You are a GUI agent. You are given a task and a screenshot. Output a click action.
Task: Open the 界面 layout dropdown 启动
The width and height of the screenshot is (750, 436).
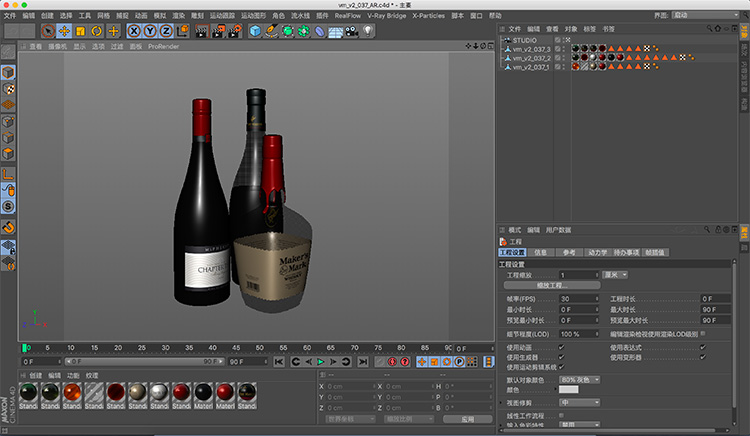pyautogui.click(x=706, y=15)
